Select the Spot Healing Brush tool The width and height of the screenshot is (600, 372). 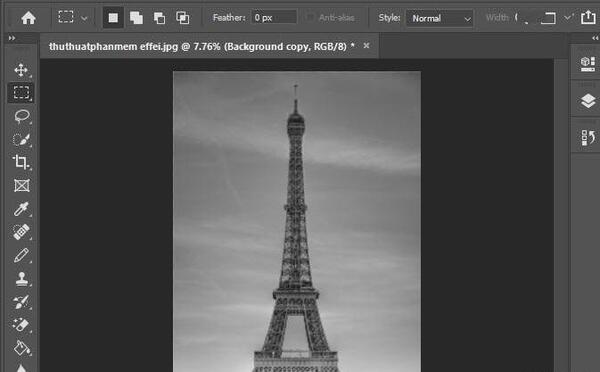point(21,232)
